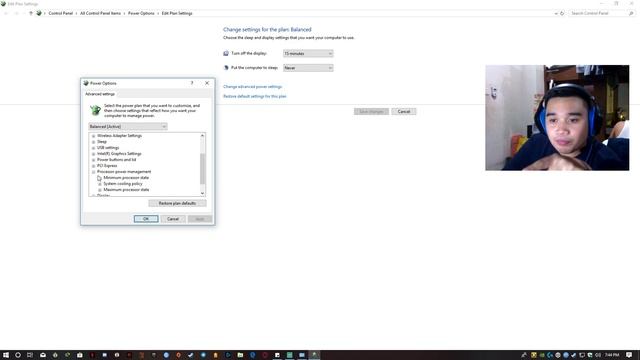Expand Intel(R) Graphics Settings node
Image resolution: width=640 pixels, height=360 pixels.
click(x=93, y=154)
